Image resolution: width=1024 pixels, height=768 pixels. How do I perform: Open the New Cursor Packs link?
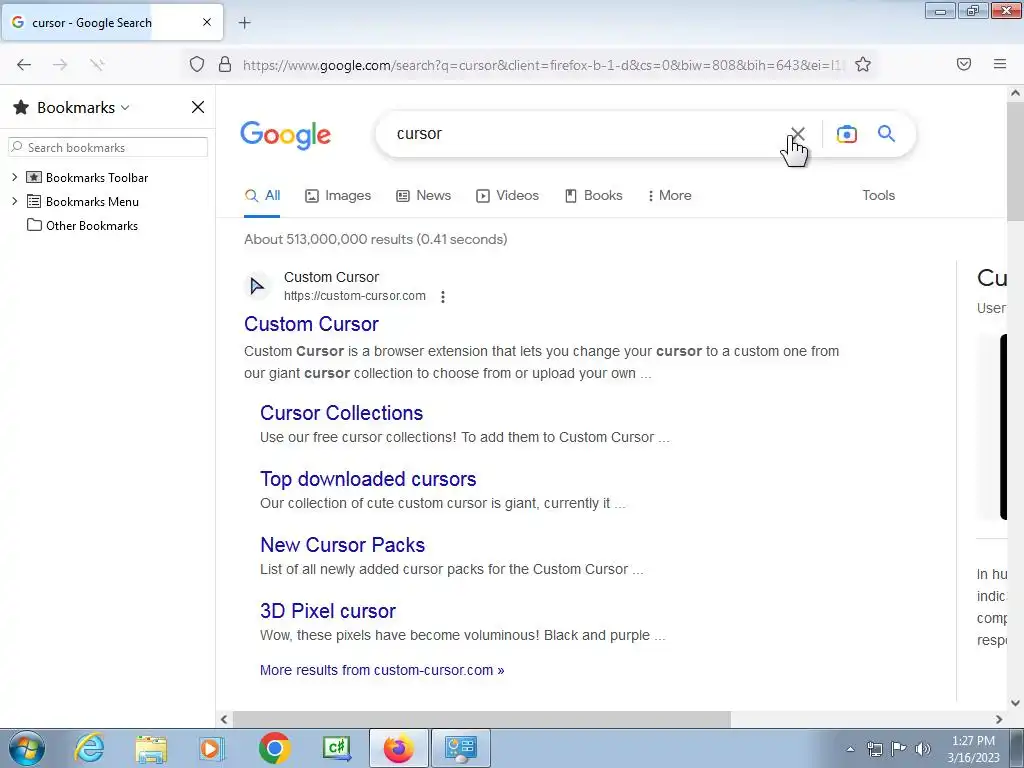343,545
